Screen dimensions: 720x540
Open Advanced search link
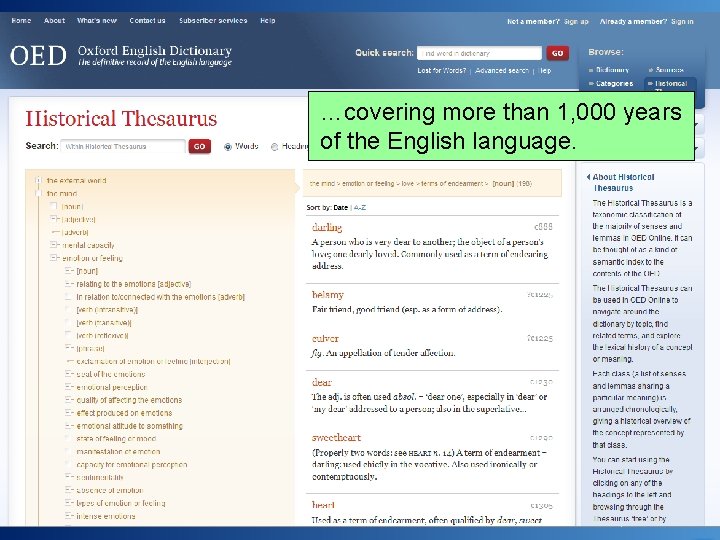coord(502,71)
